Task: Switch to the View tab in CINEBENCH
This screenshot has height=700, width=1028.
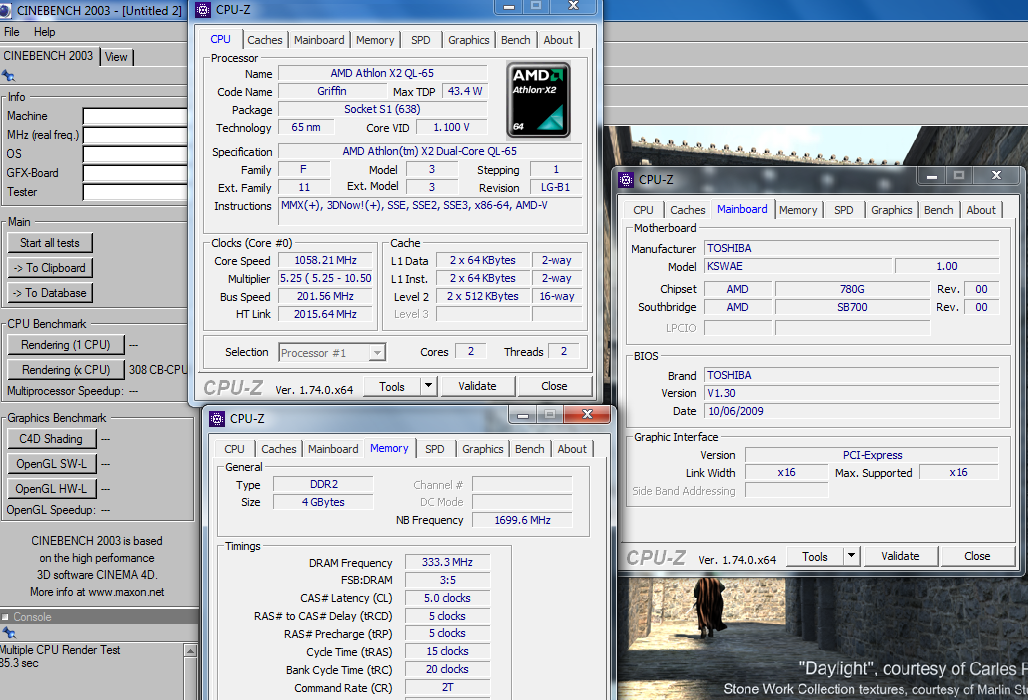Action: click(x=116, y=57)
